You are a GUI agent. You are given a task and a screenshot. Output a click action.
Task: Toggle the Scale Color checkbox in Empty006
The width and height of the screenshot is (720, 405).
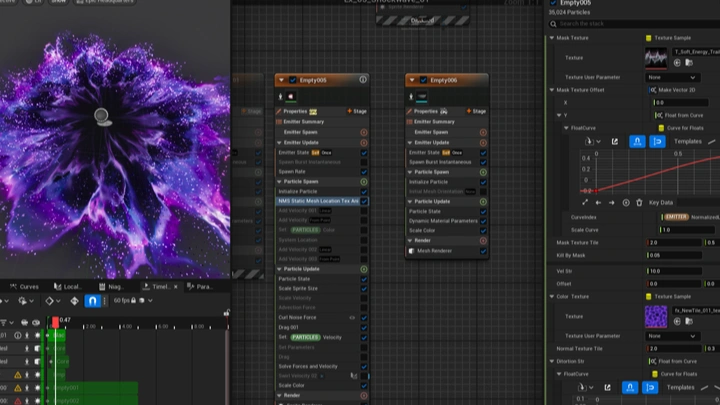pos(484,231)
